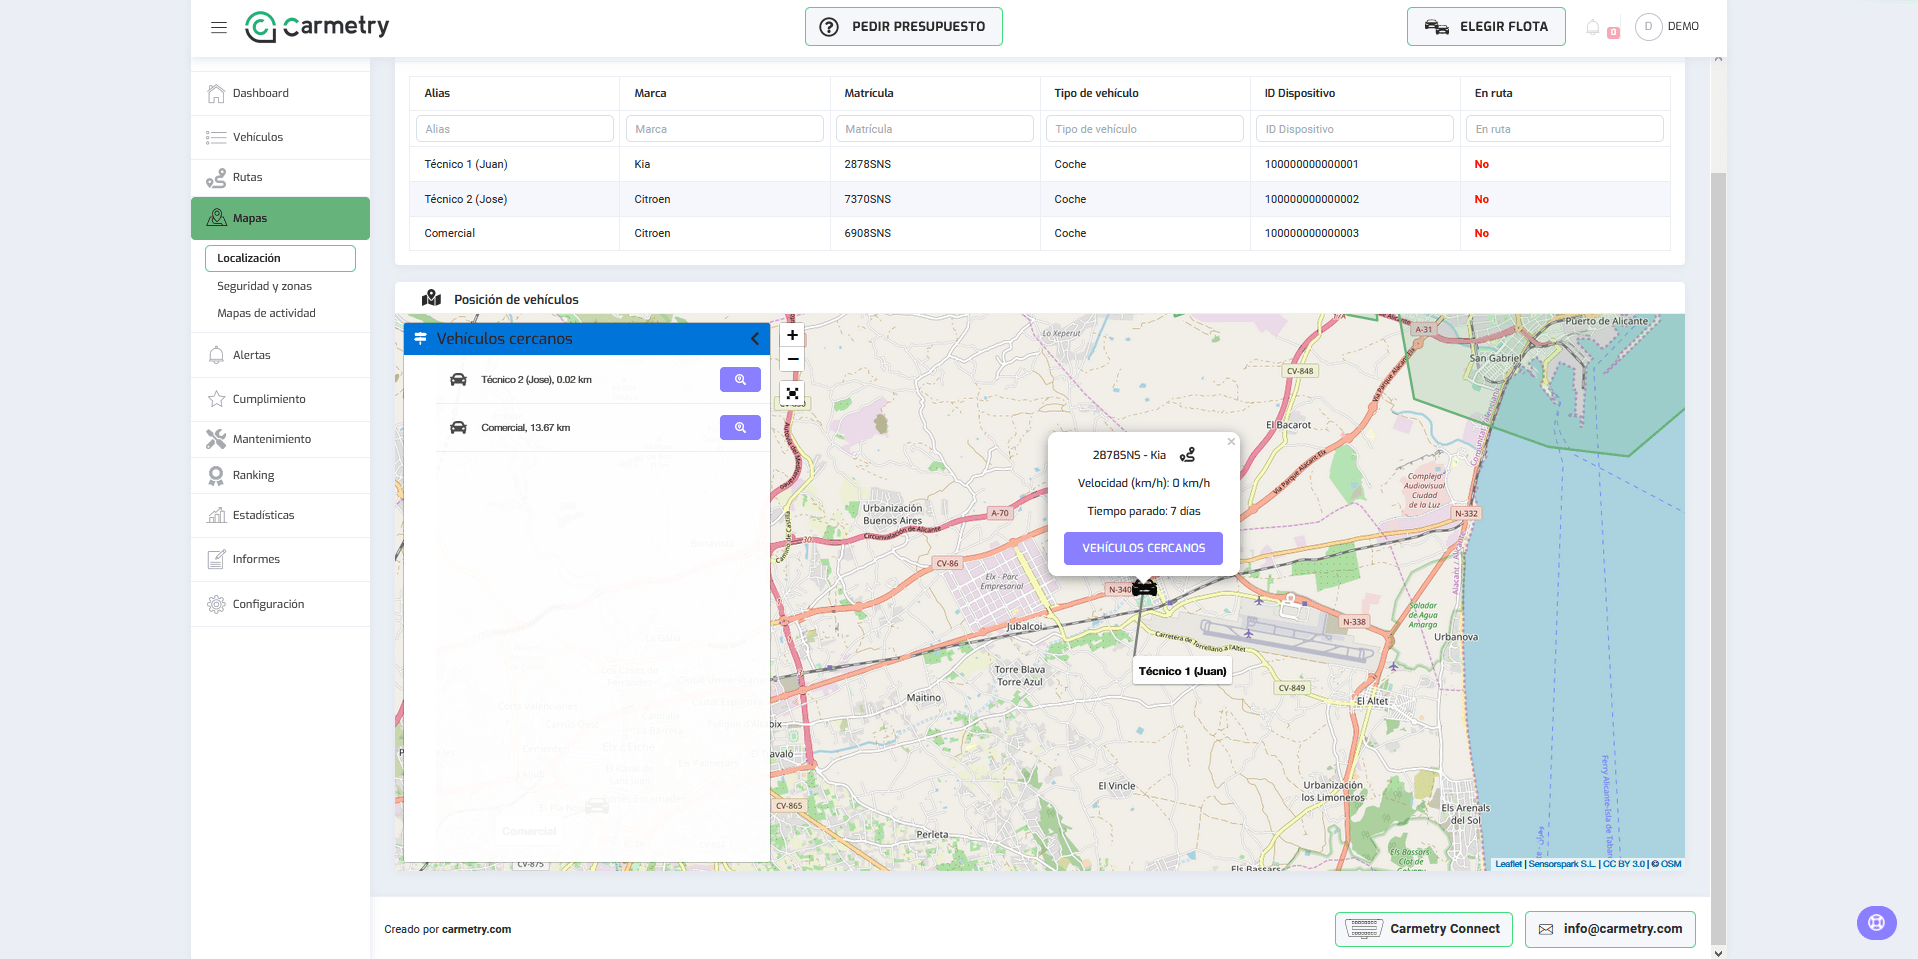The height and width of the screenshot is (959, 1918).
Task: Open the Leaflet attribution link
Action: (1508, 864)
